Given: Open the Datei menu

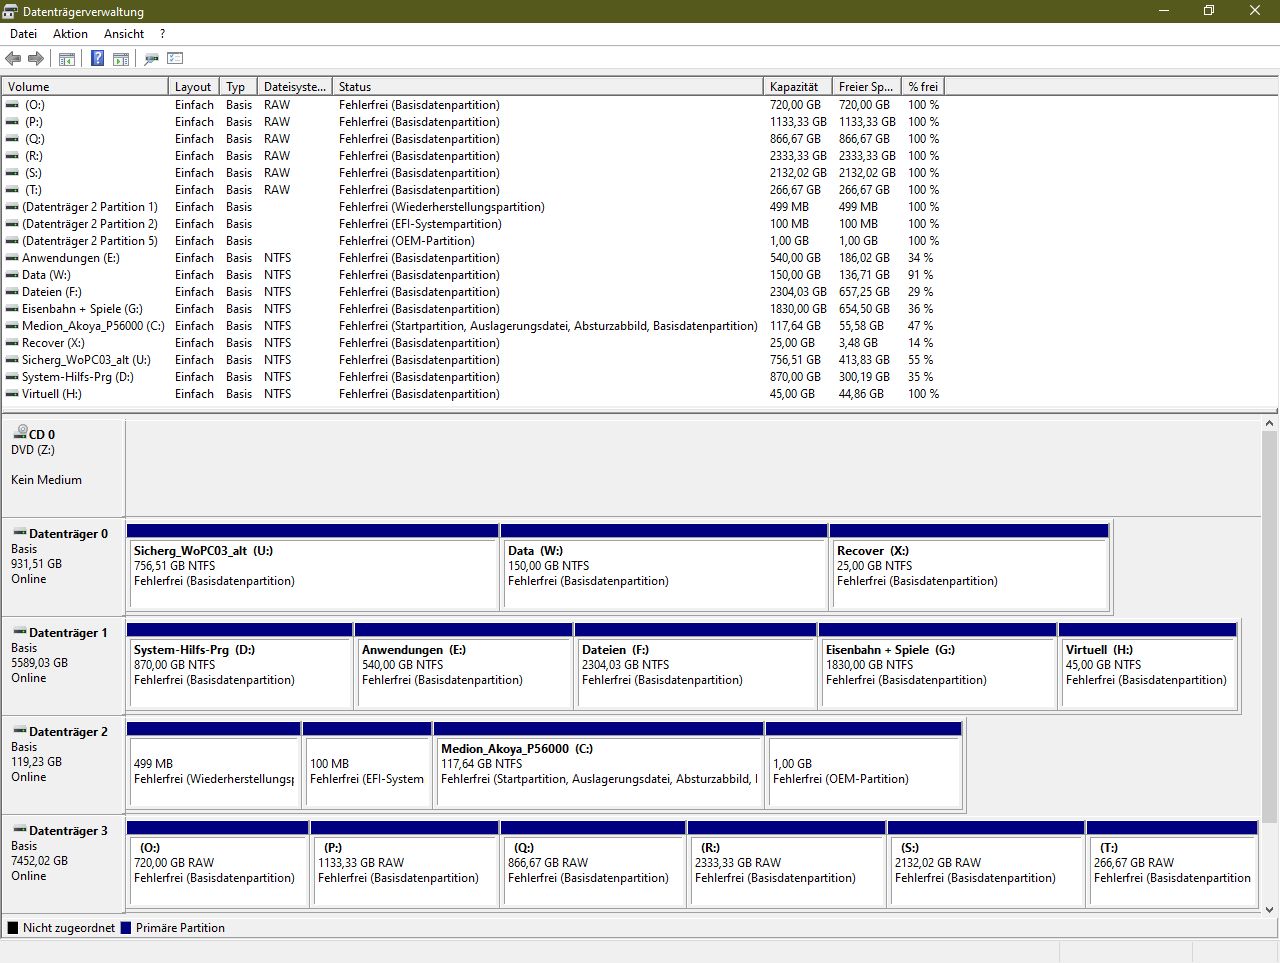Looking at the screenshot, I should coord(23,34).
